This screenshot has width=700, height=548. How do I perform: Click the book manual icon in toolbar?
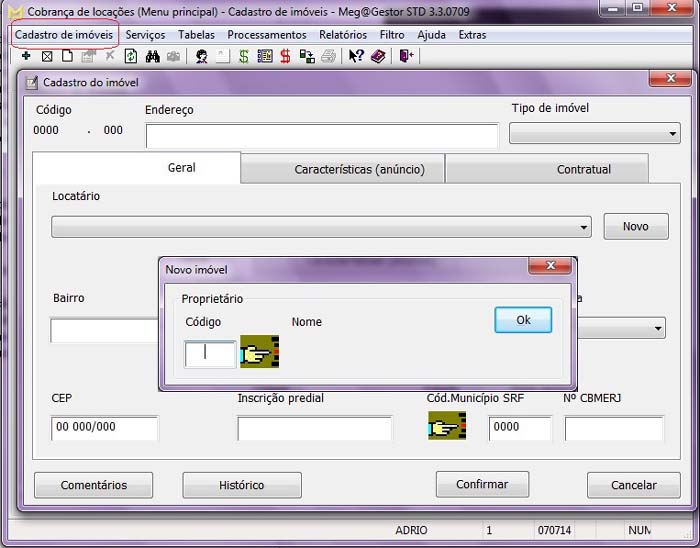point(378,57)
